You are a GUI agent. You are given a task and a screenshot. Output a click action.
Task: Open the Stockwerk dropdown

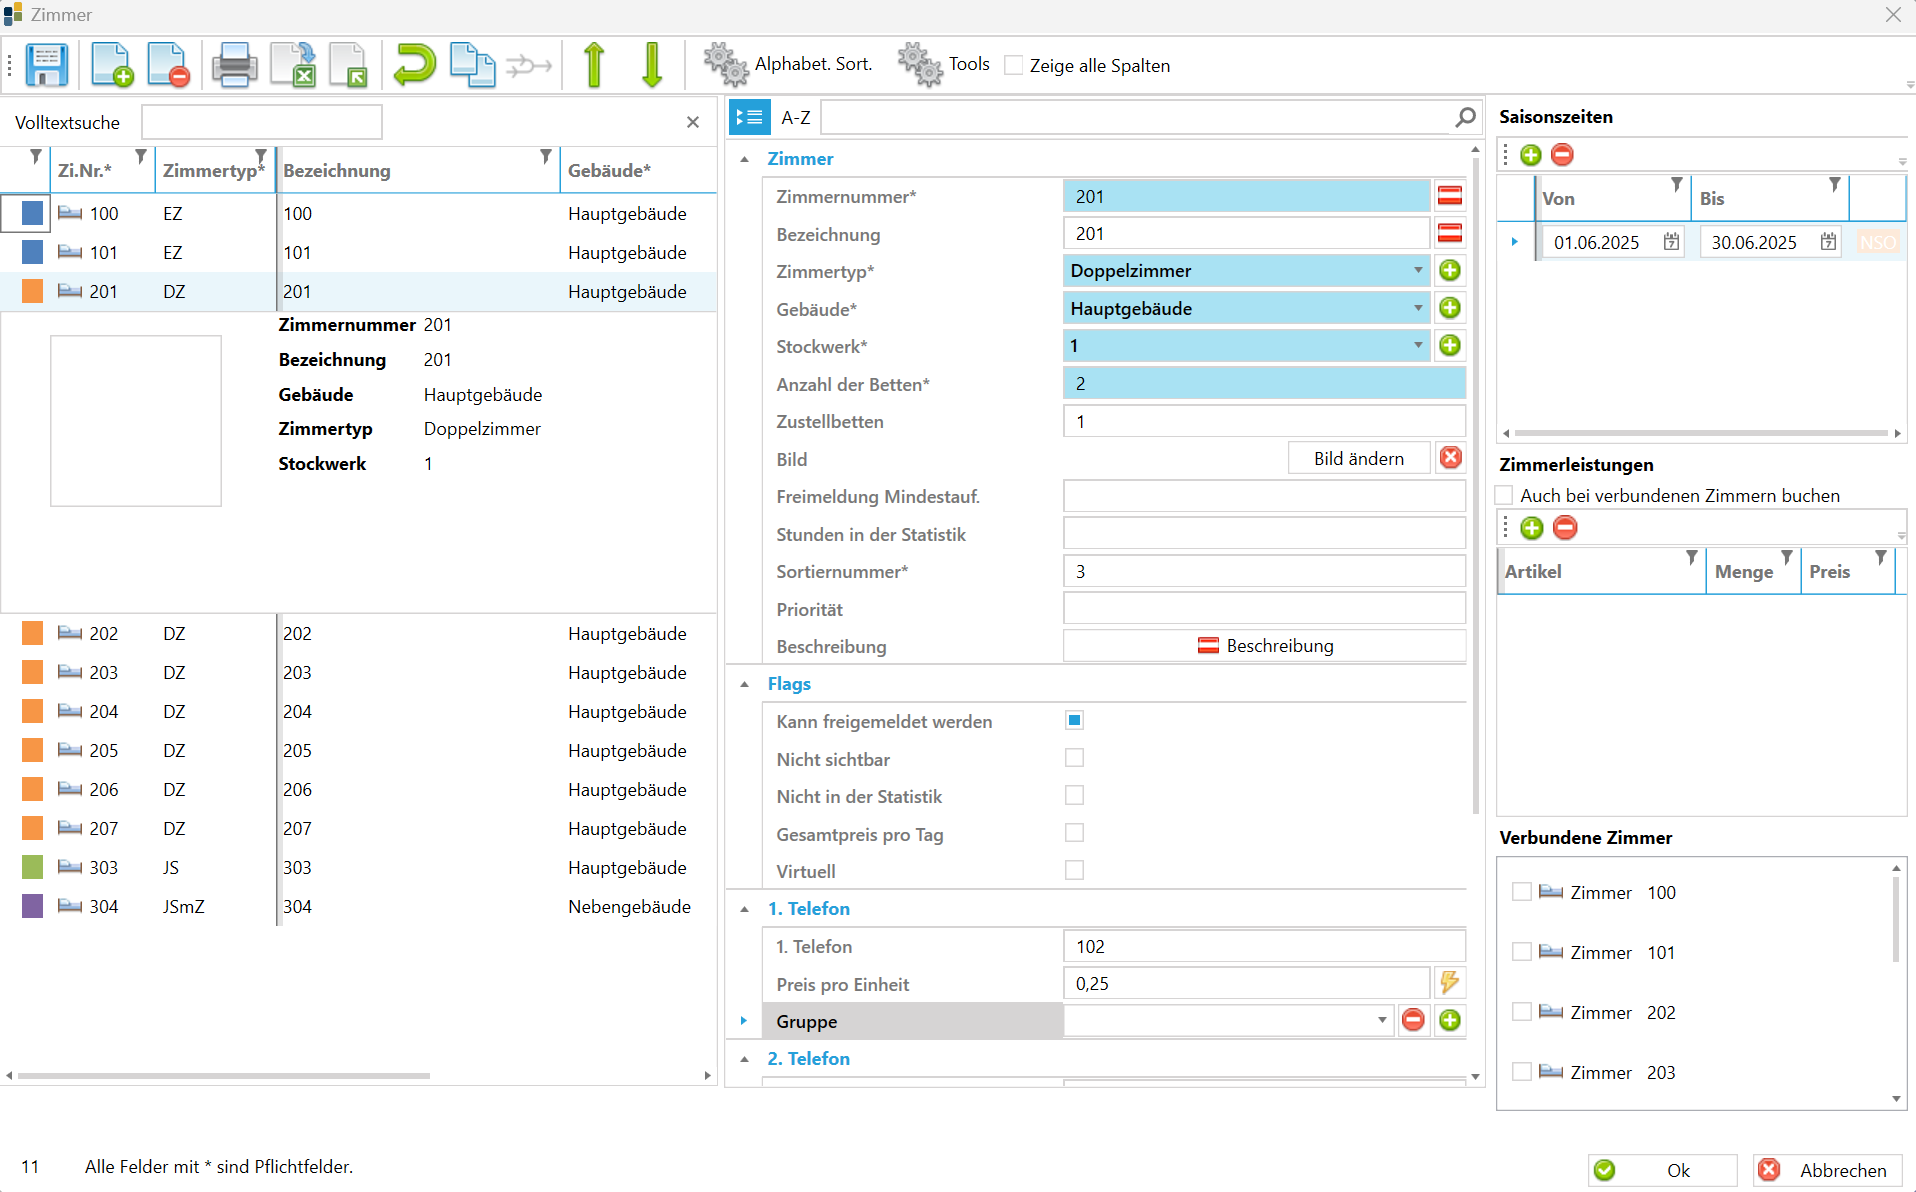[x=1417, y=346]
